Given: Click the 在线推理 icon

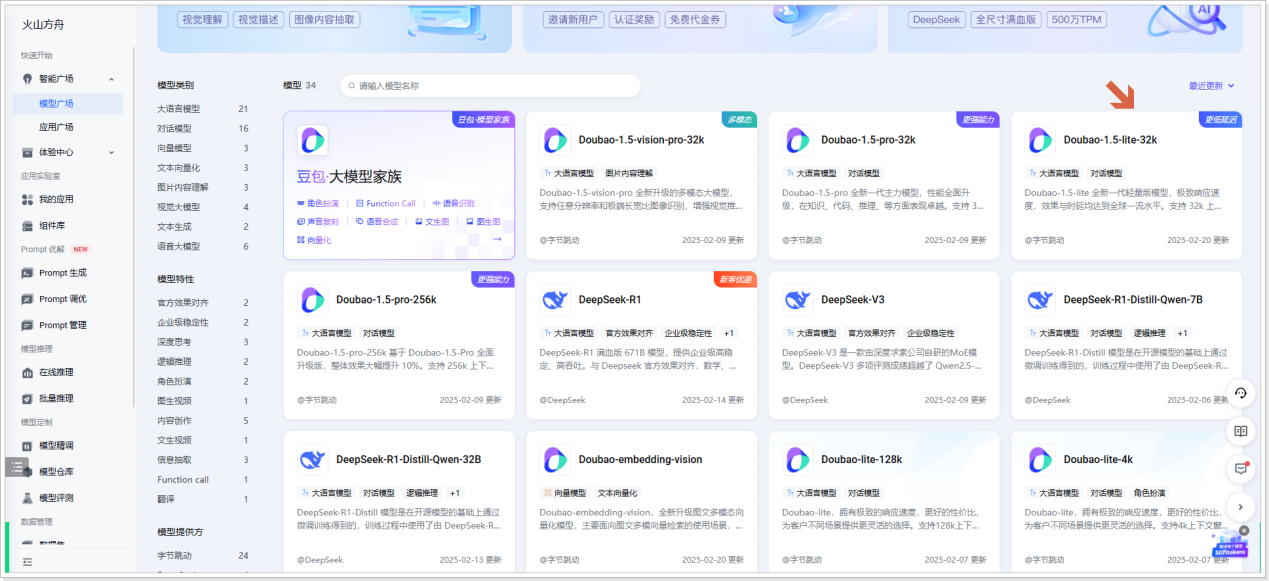Looking at the screenshot, I should point(27,372).
